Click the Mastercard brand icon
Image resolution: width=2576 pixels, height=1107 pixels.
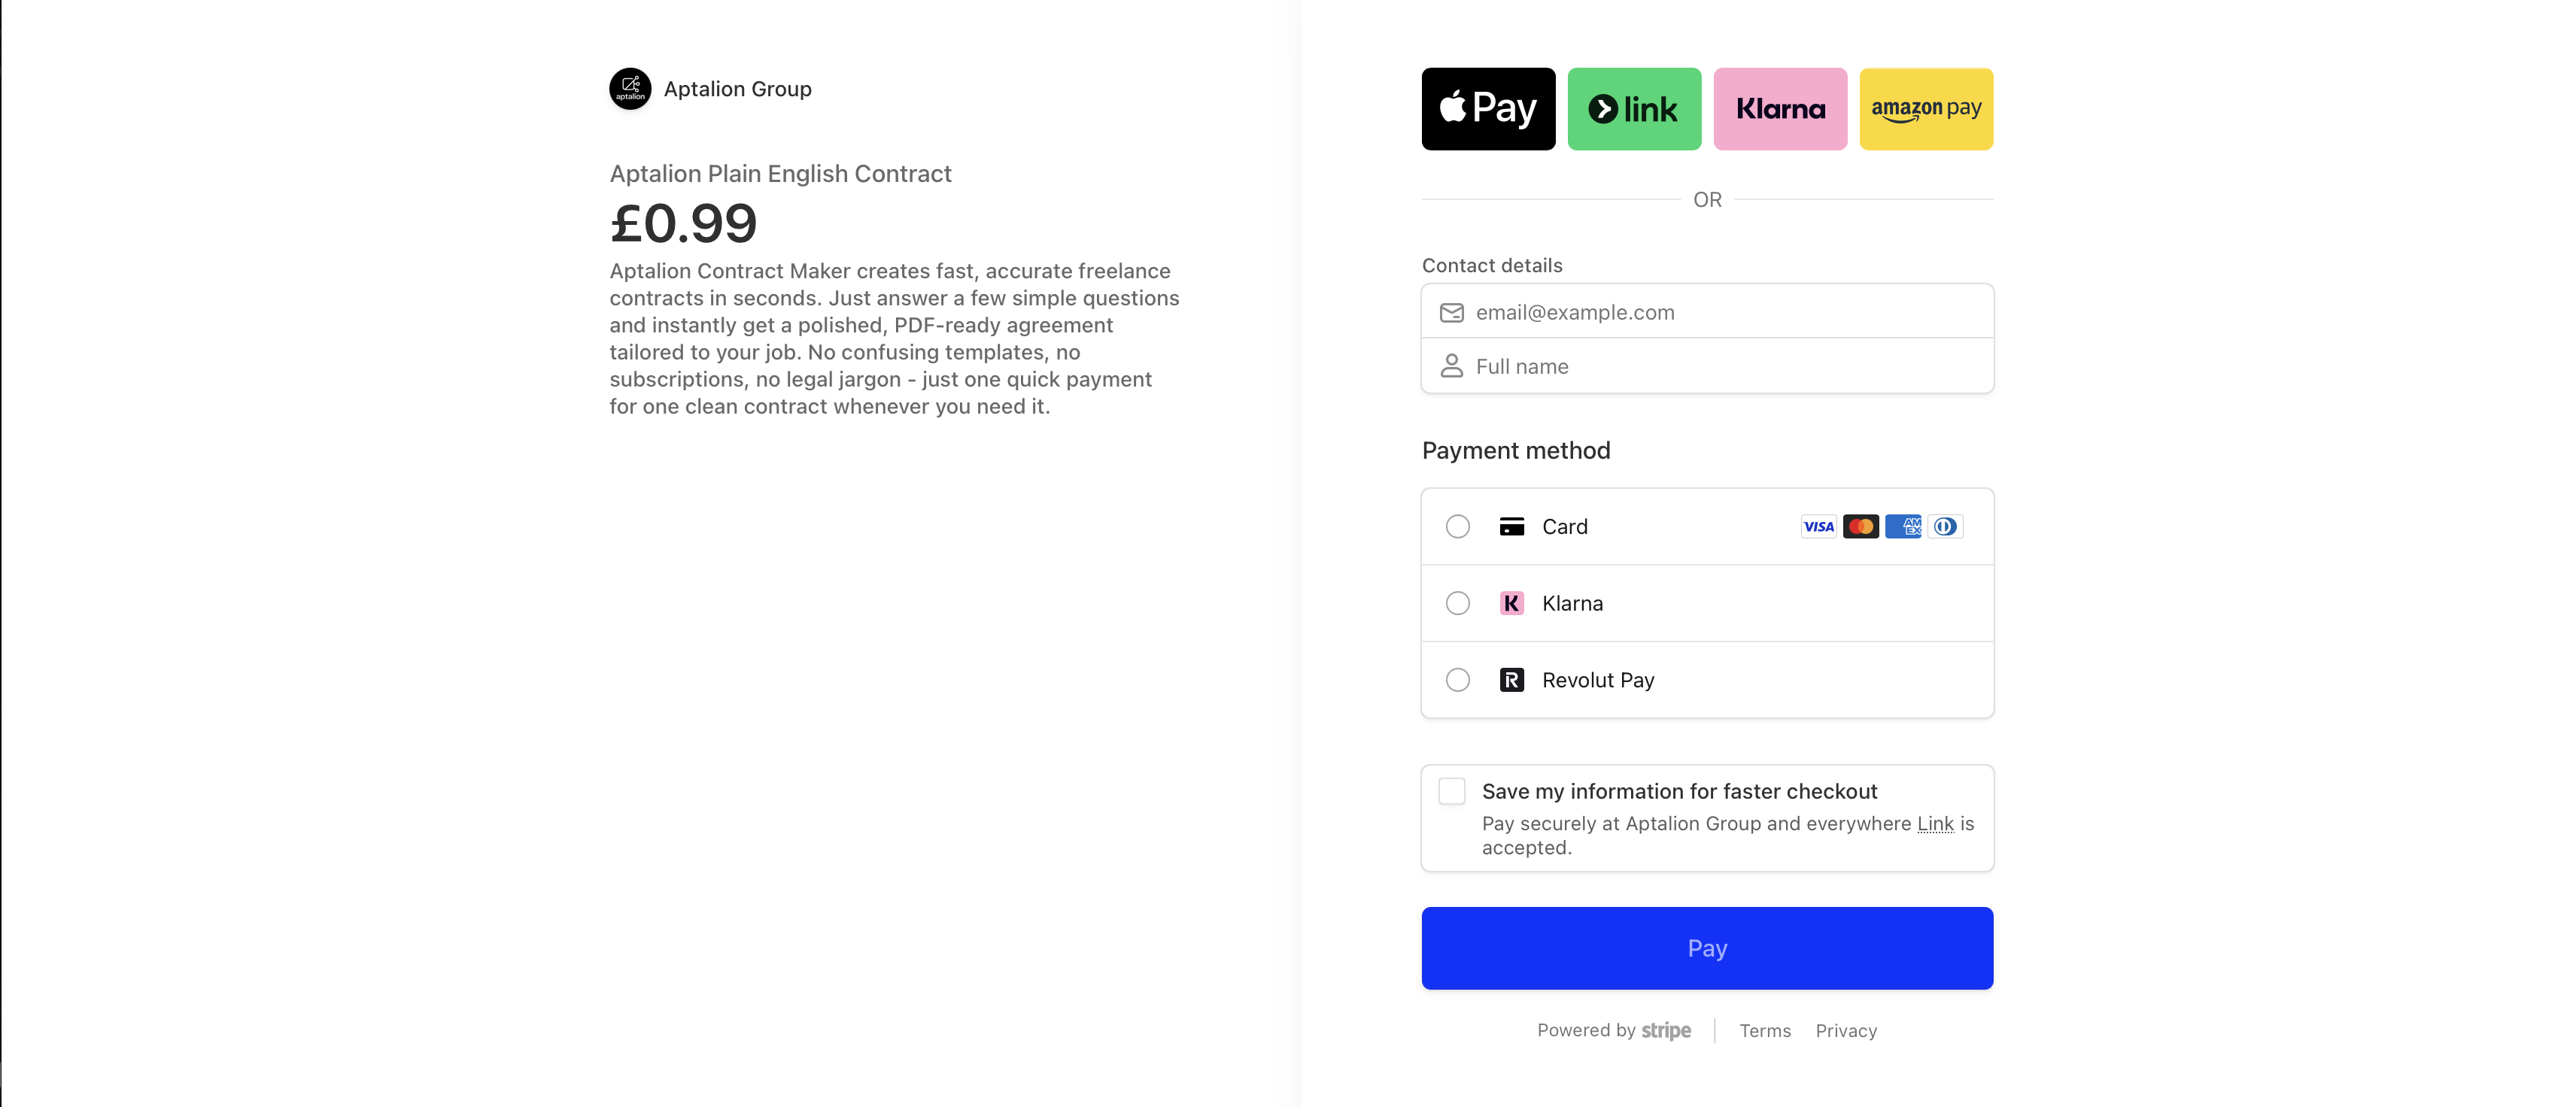(1861, 526)
